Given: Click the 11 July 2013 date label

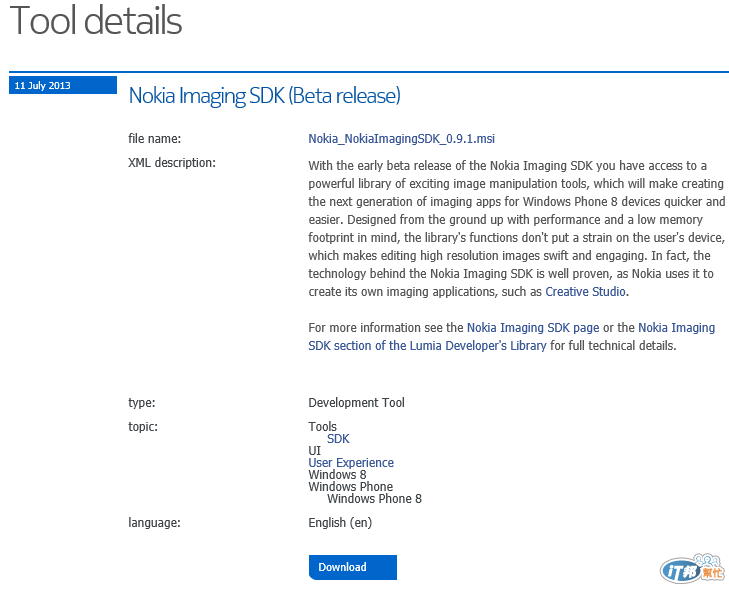Looking at the screenshot, I should [x=63, y=85].
